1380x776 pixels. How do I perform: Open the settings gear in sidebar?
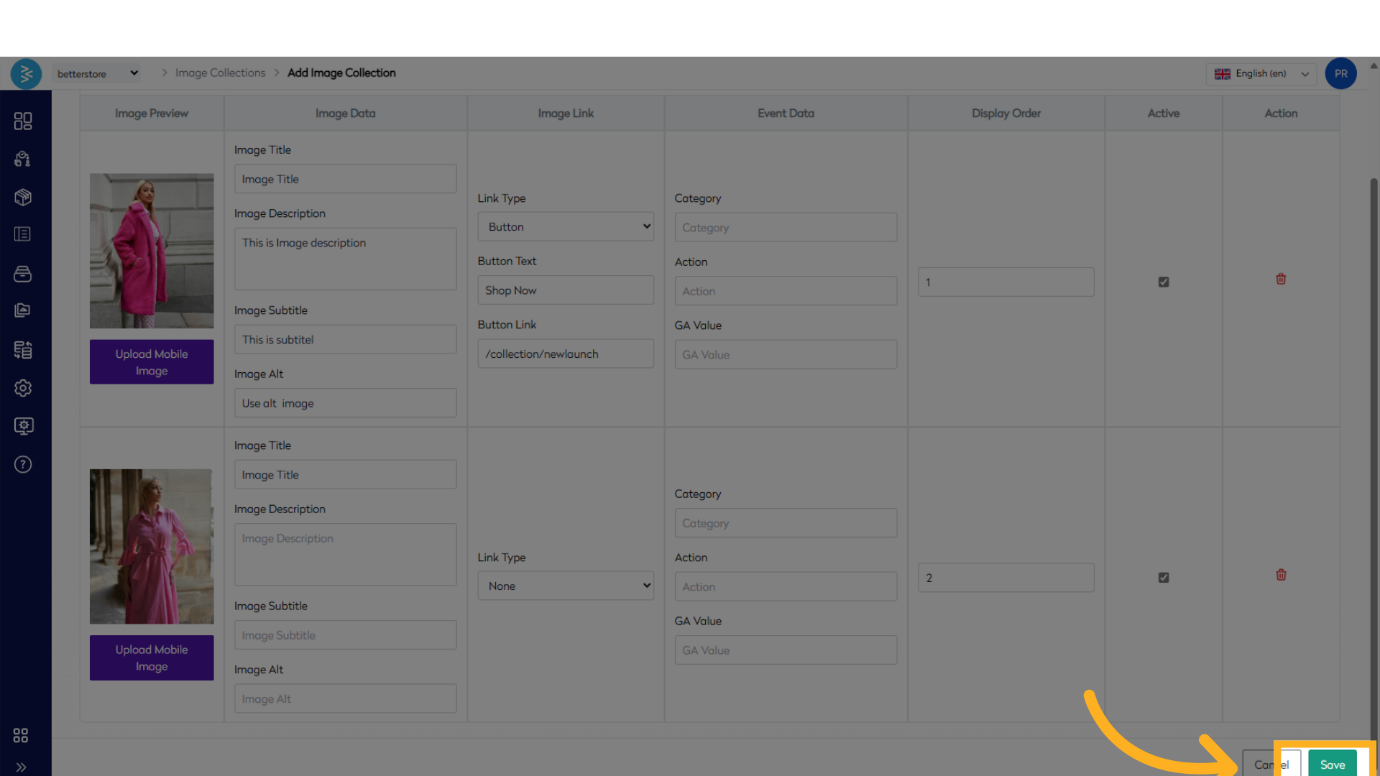[23, 388]
